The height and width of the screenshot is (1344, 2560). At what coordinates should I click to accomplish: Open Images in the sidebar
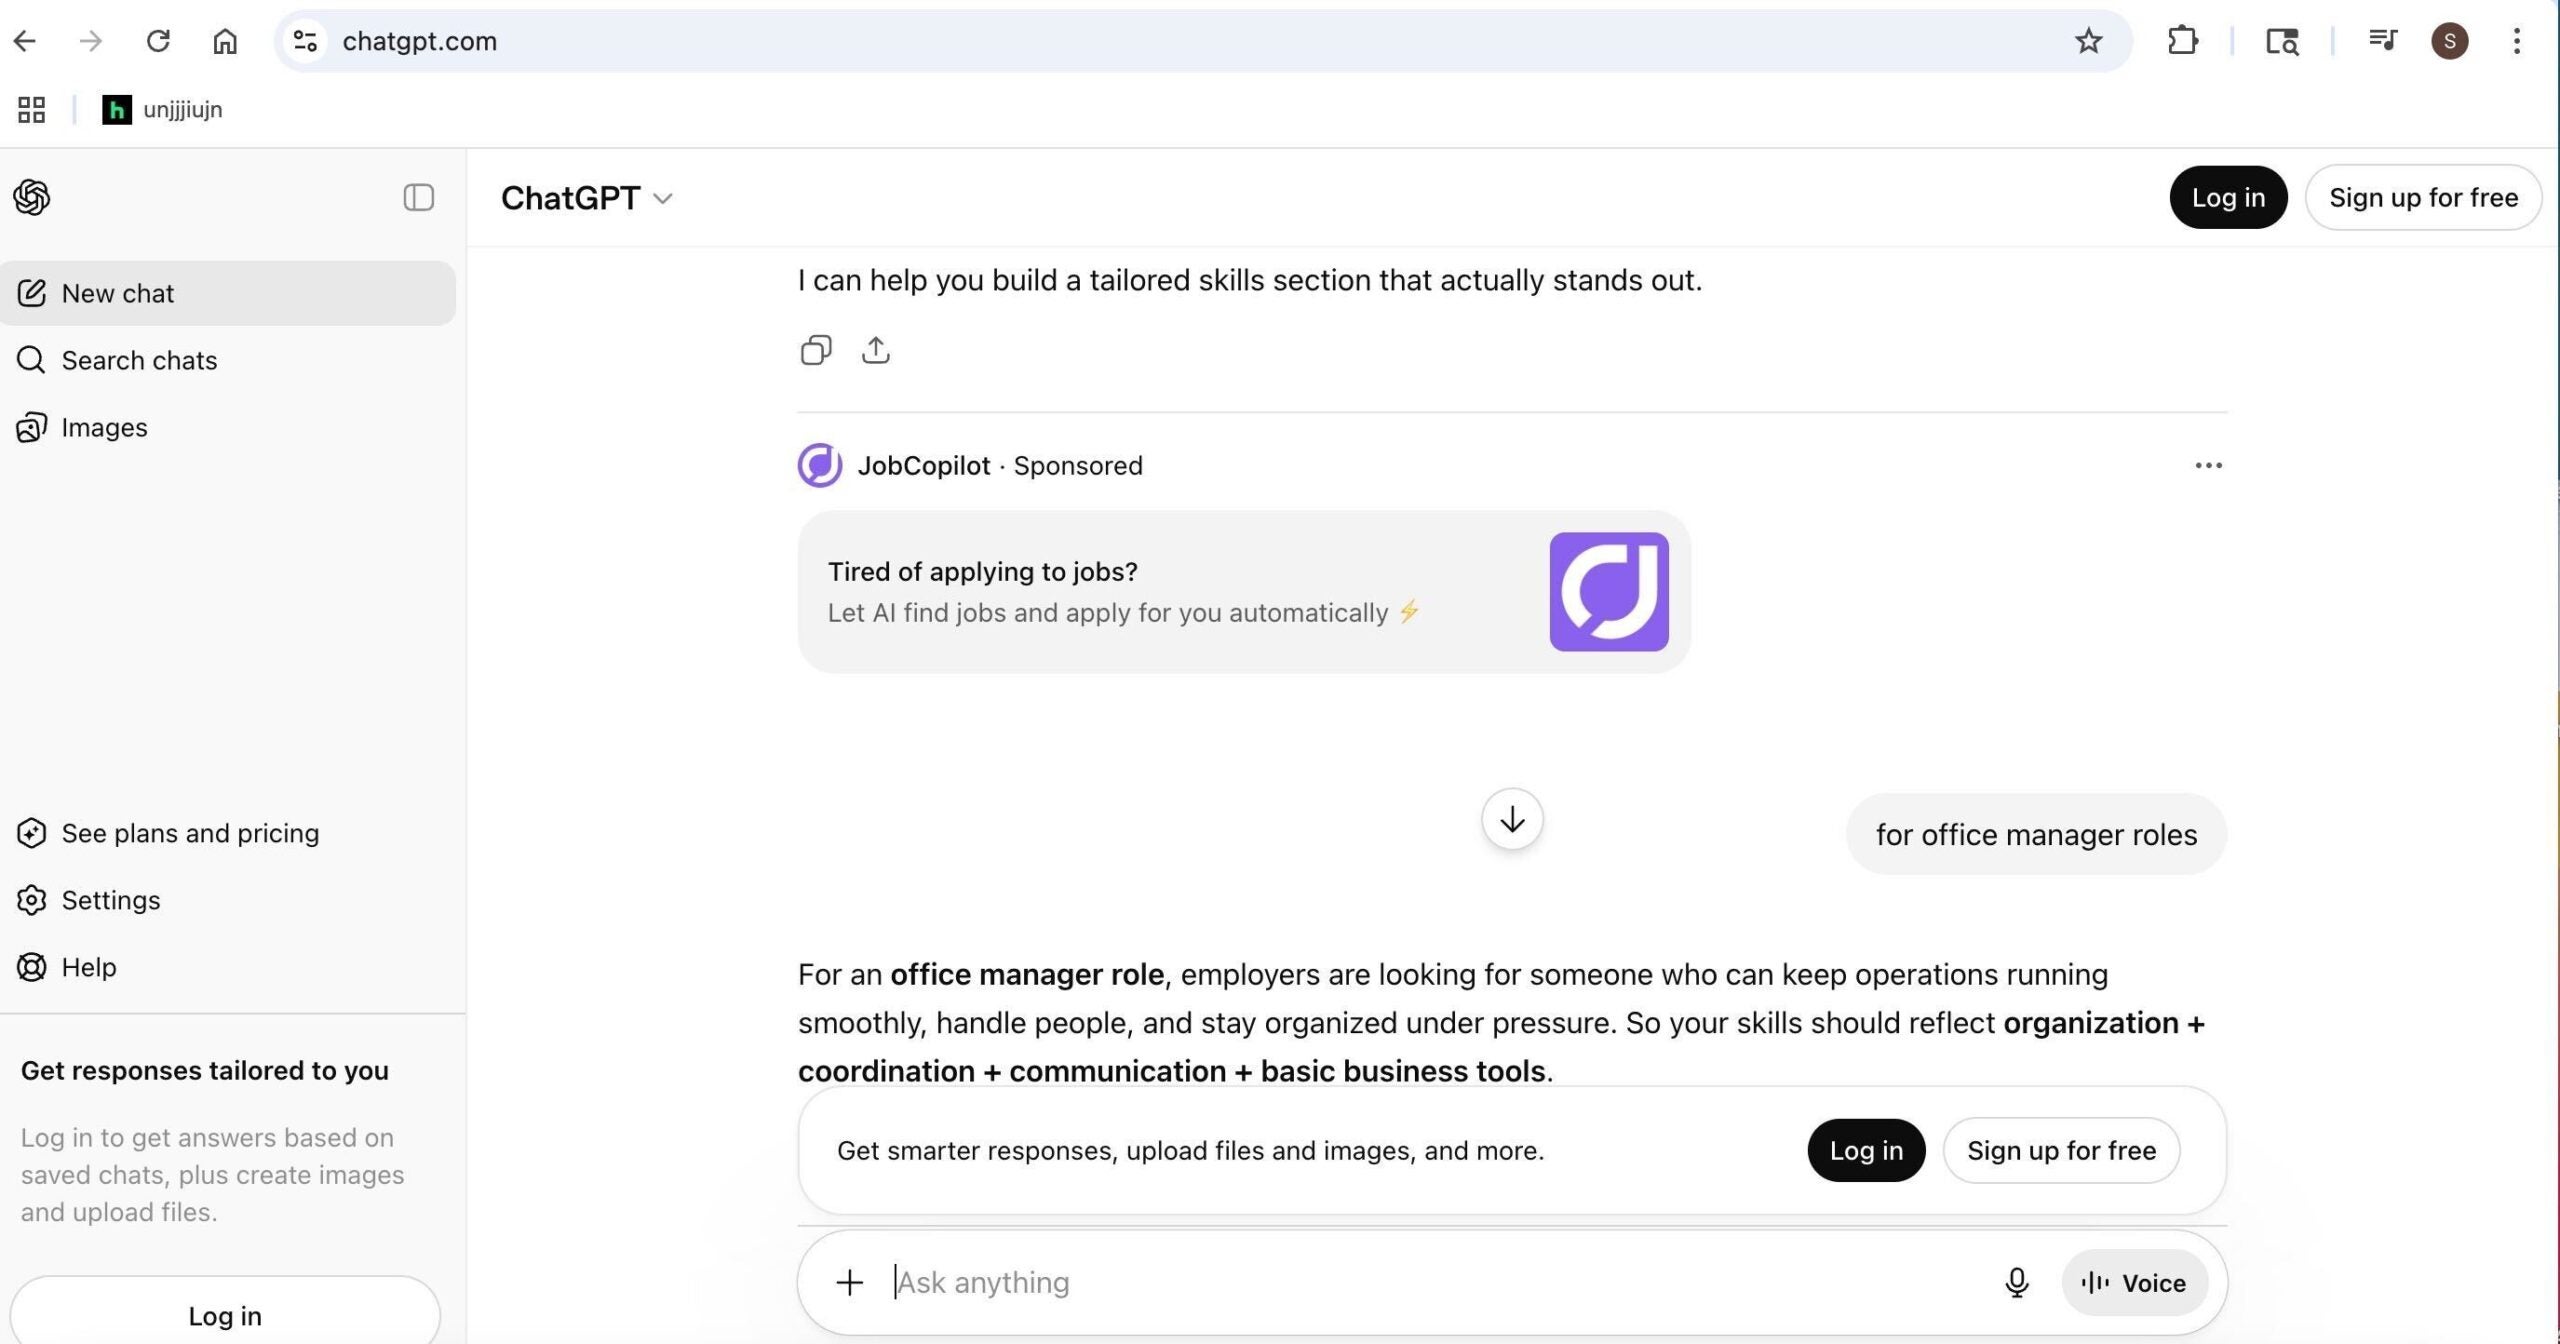coord(104,427)
